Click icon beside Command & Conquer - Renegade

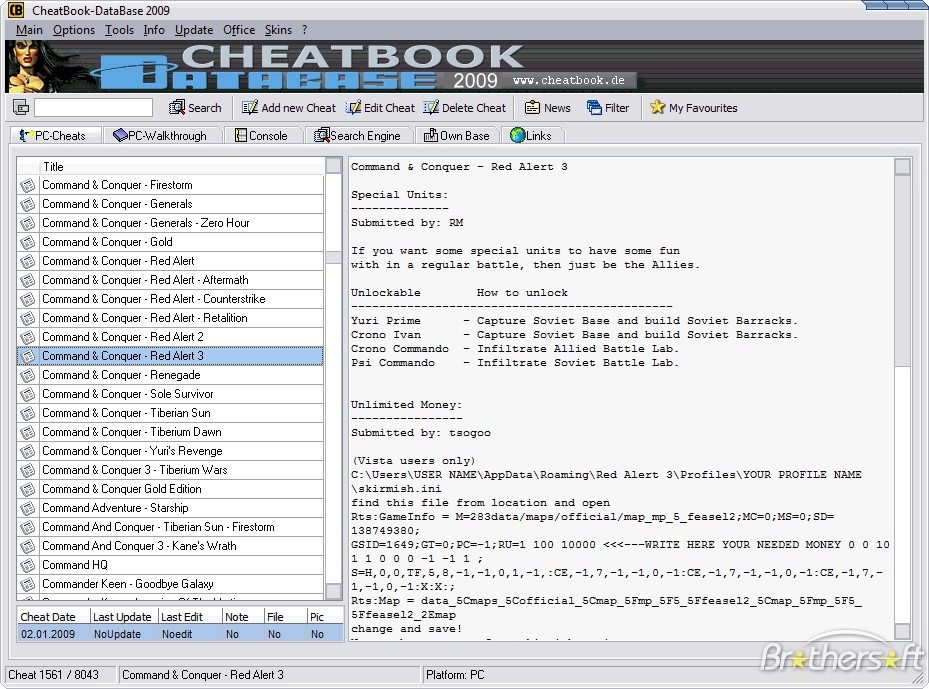tap(27, 376)
